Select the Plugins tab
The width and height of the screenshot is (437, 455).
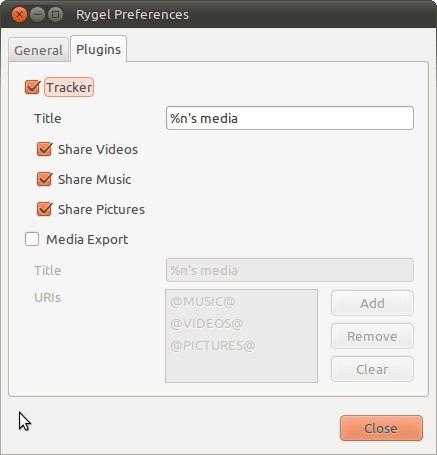pos(98,49)
